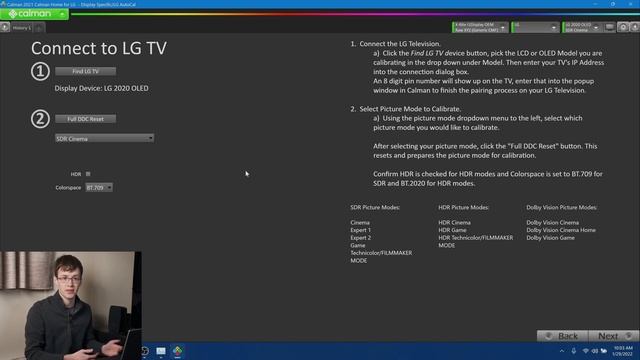Click 'Dolby Vision Picture Modes:' heading

[562, 207]
